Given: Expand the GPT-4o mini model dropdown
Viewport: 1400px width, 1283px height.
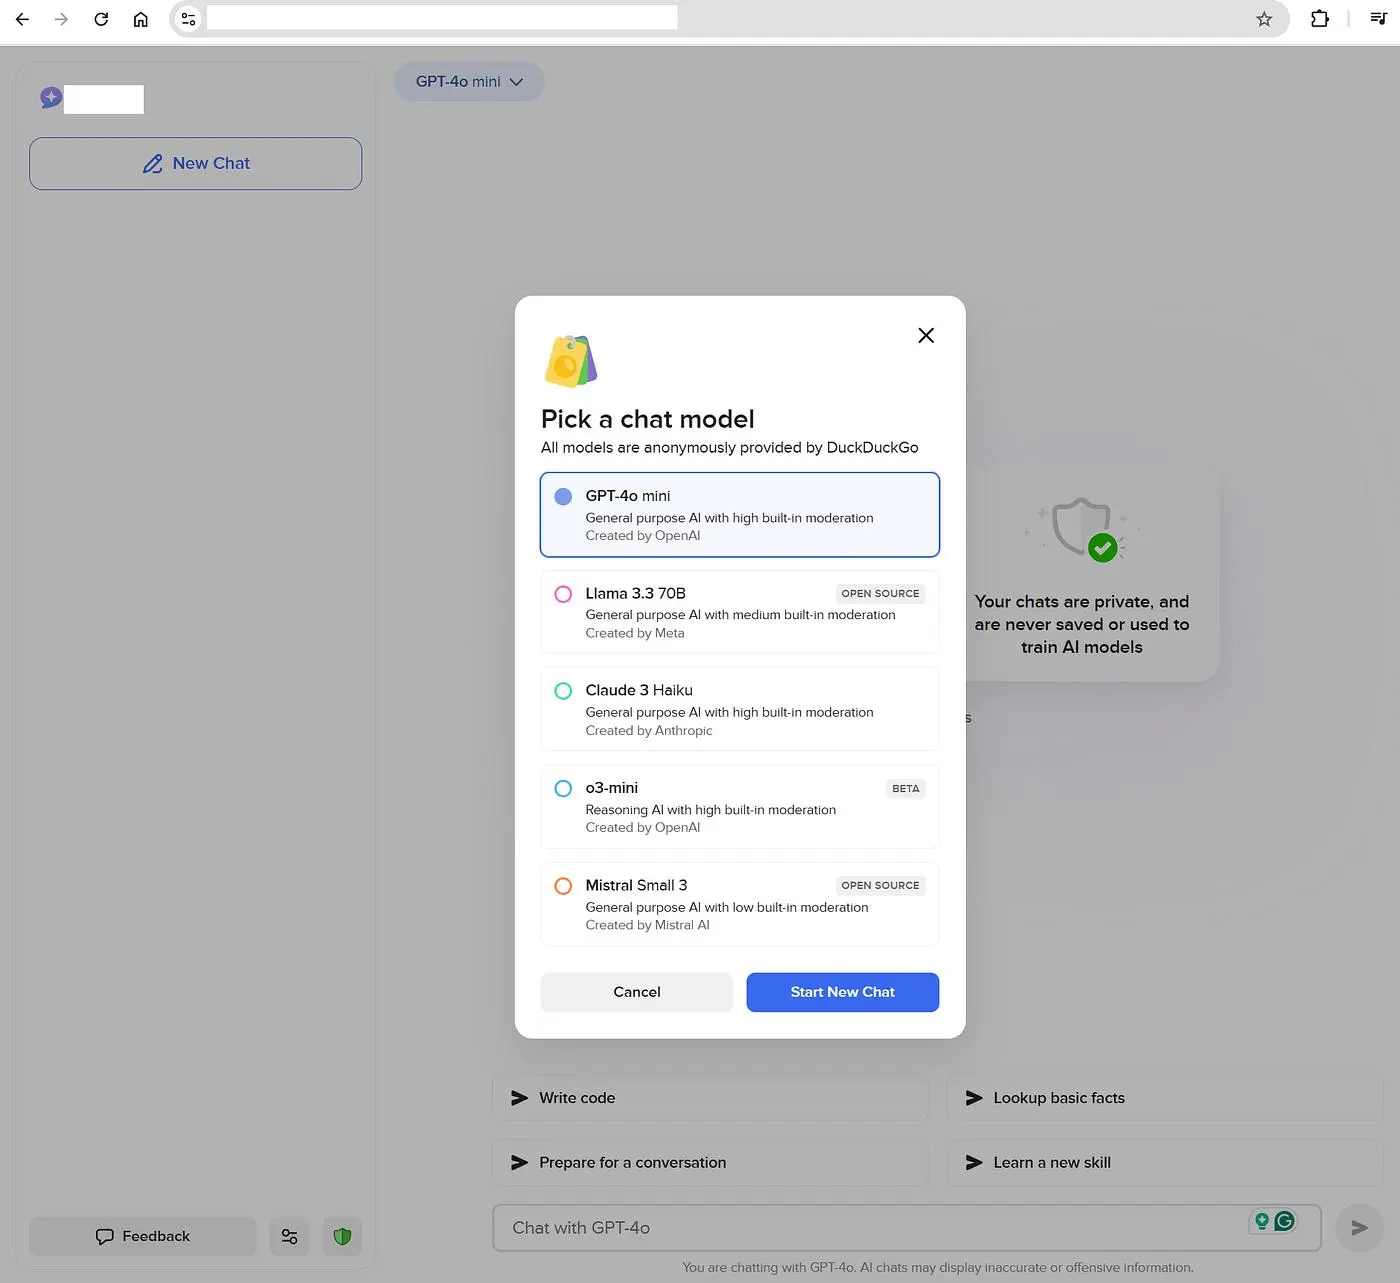Looking at the screenshot, I should (469, 82).
